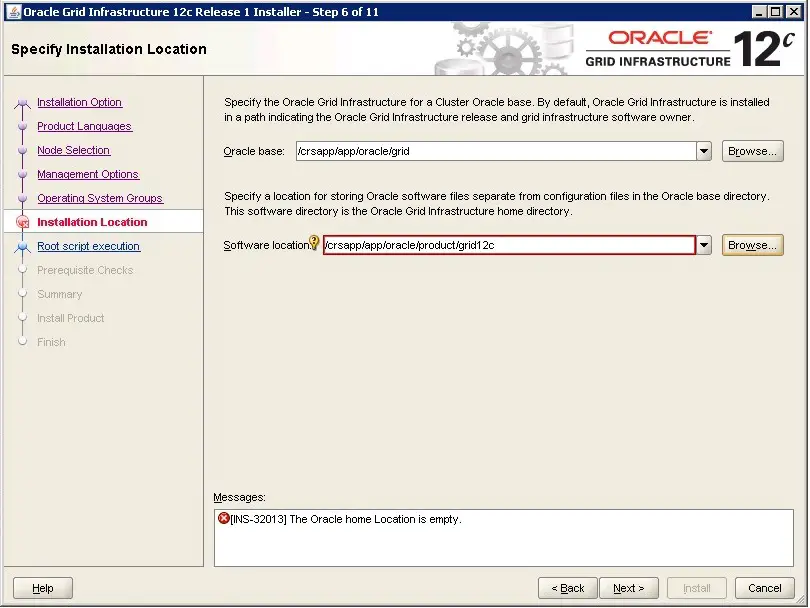Select the Installation Location step
Viewport: 810px width, 608px height.
point(92,222)
